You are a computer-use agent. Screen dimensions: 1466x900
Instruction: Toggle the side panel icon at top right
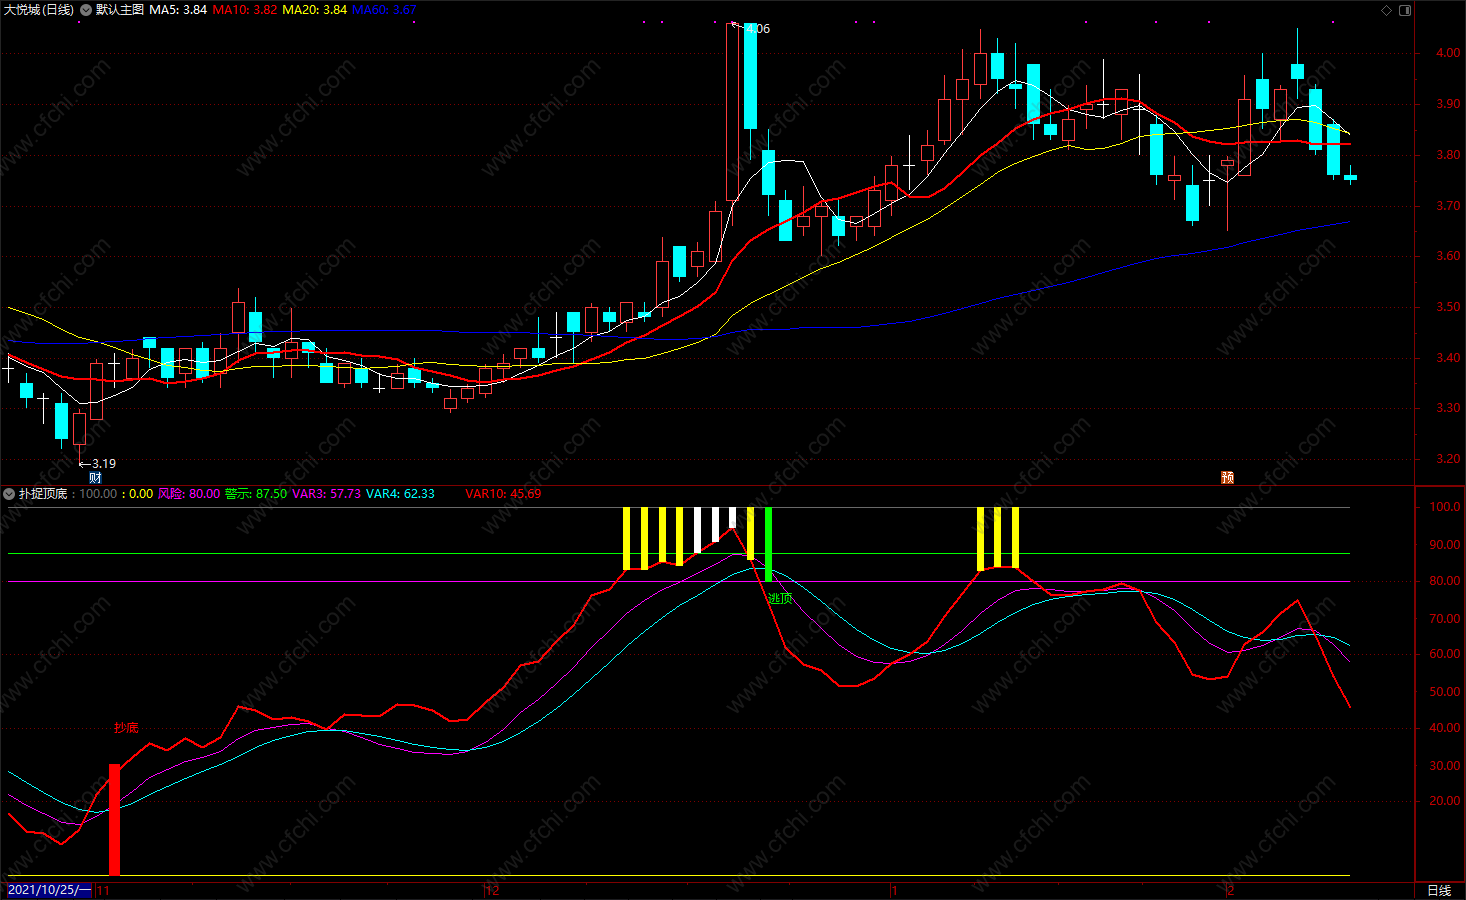1404,10
